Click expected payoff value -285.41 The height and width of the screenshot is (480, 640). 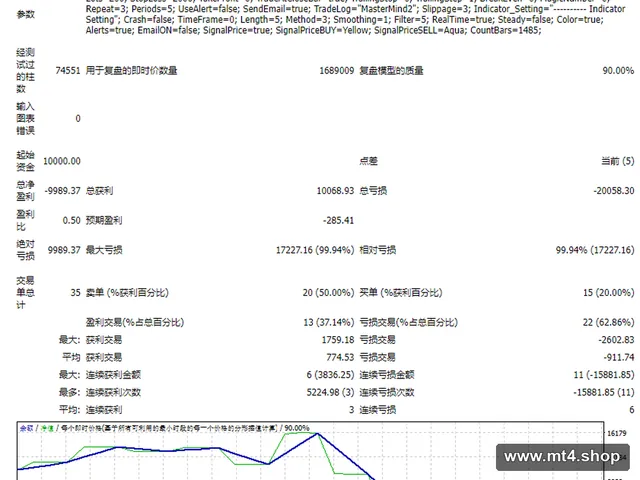338,220
